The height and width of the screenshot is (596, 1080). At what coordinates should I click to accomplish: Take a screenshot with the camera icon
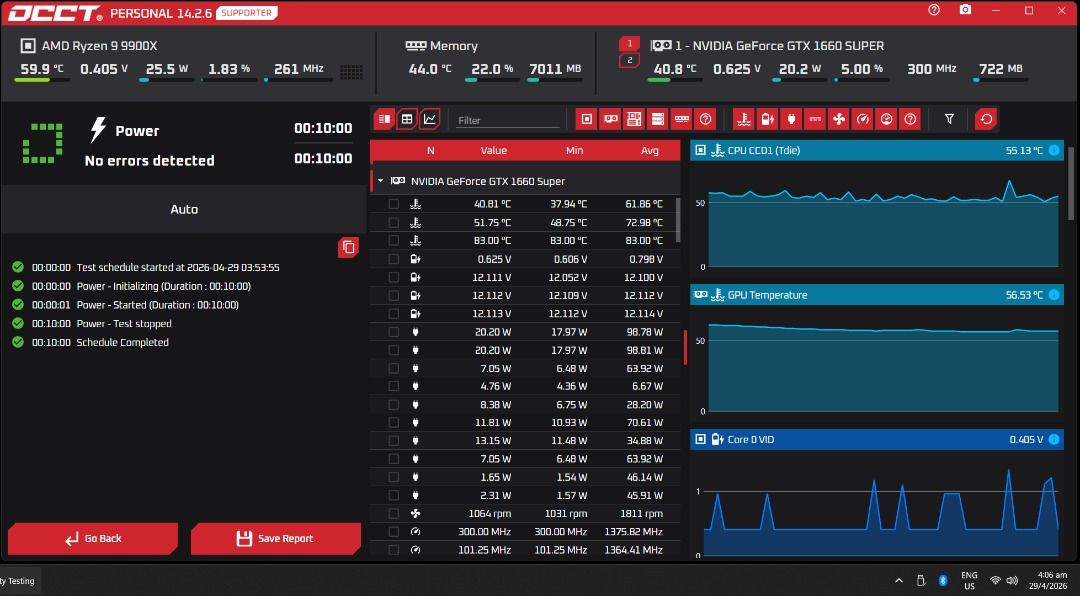966,10
